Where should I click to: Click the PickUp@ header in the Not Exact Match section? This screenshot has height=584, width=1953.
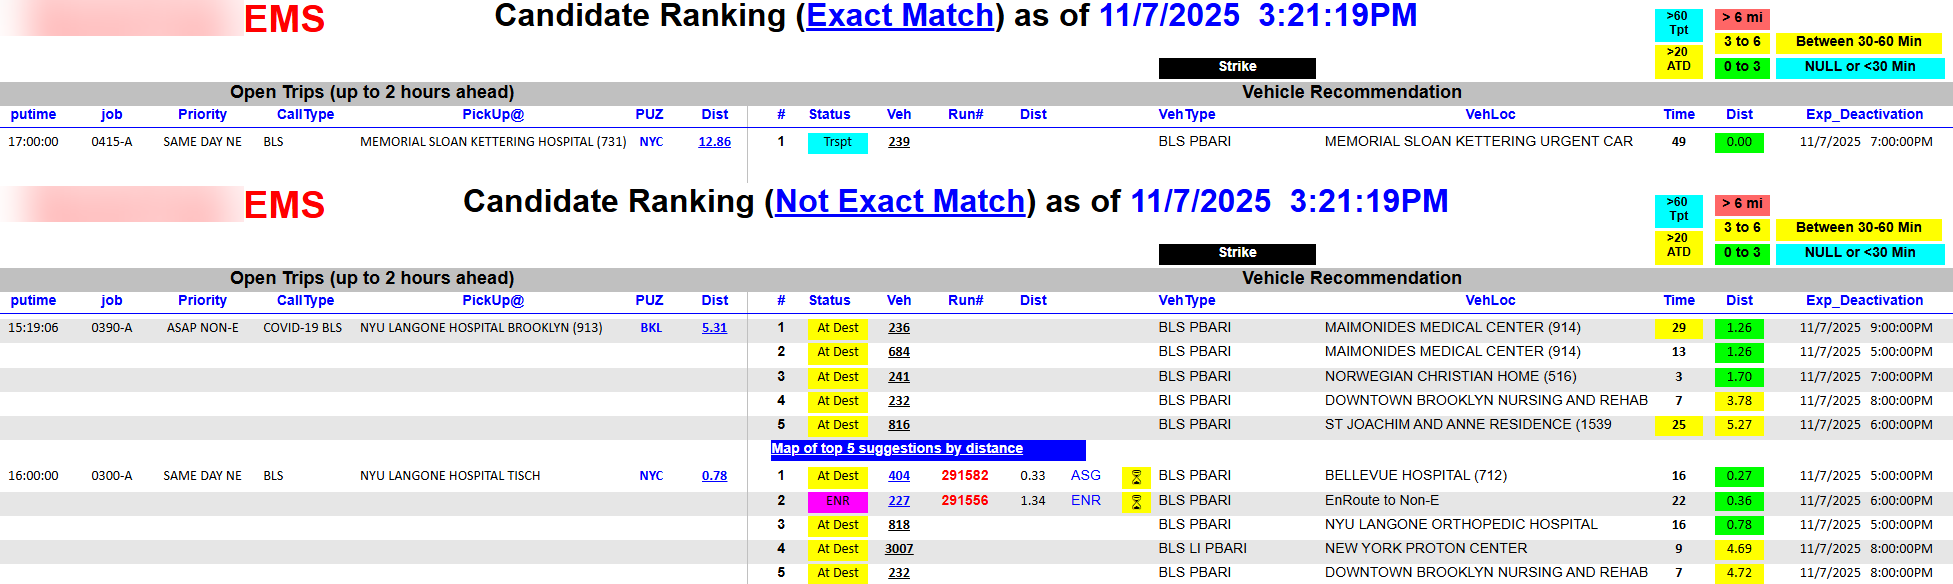[493, 301]
